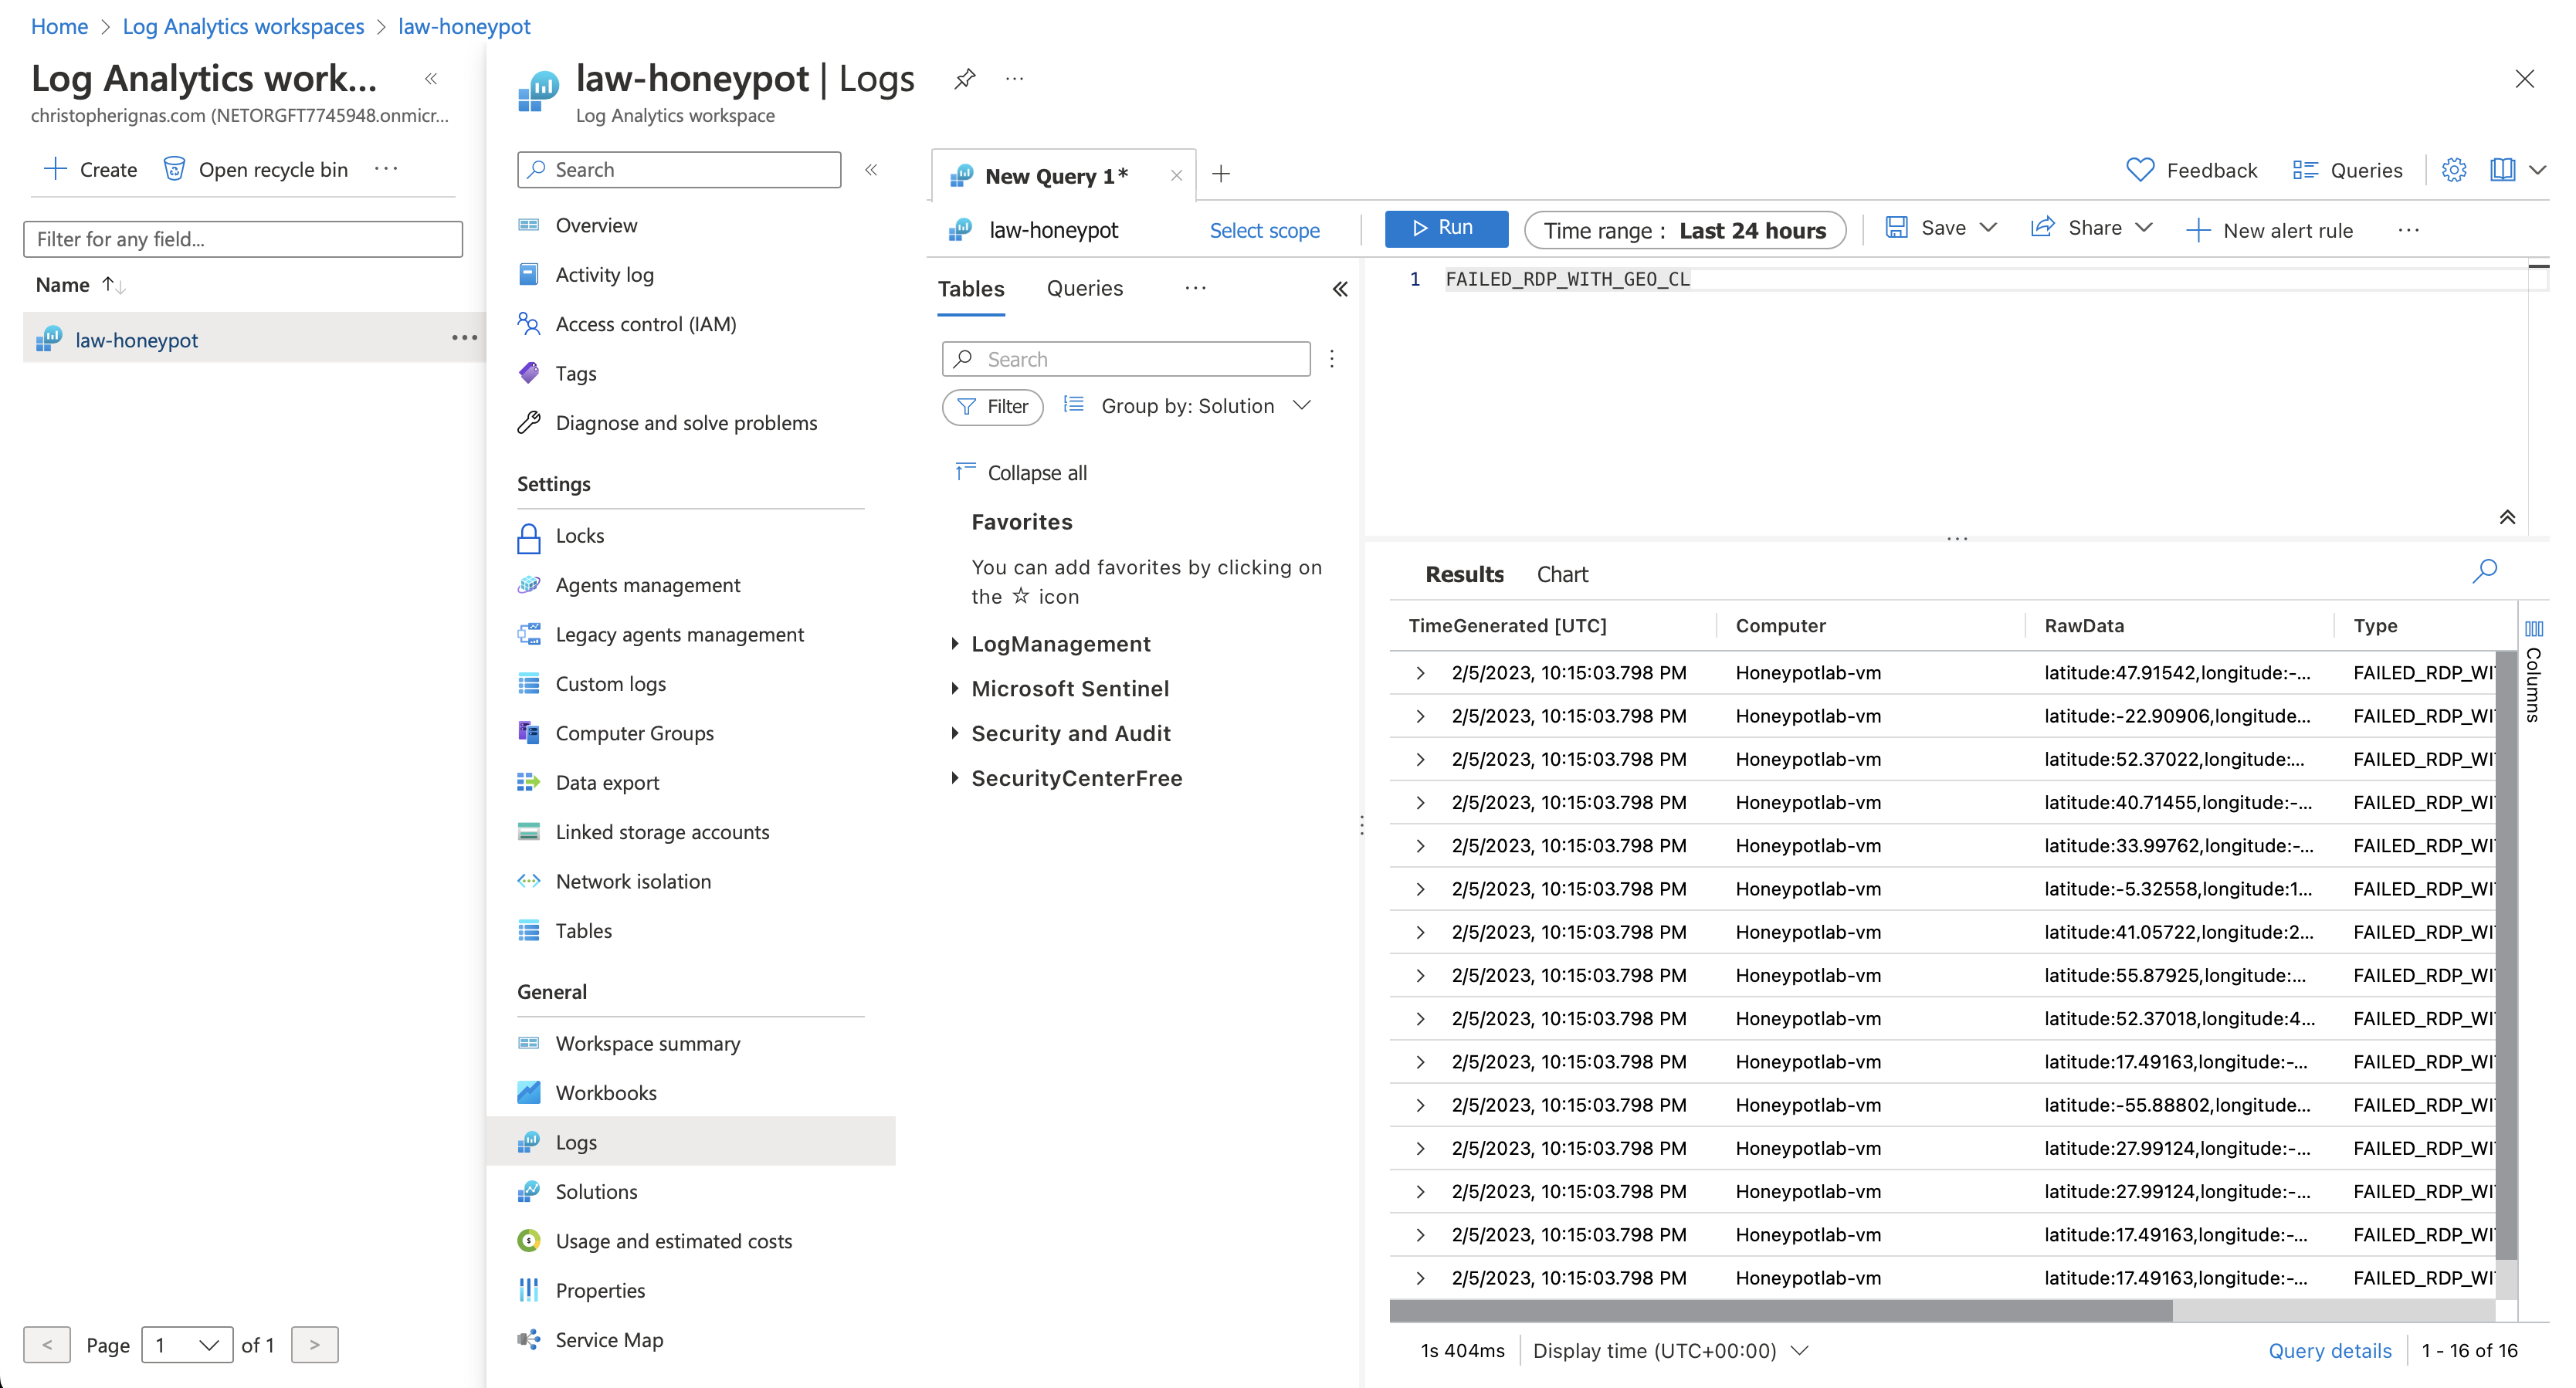Open Network isolation
The width and height of the screenshot is (2576, 1388).
633,882
